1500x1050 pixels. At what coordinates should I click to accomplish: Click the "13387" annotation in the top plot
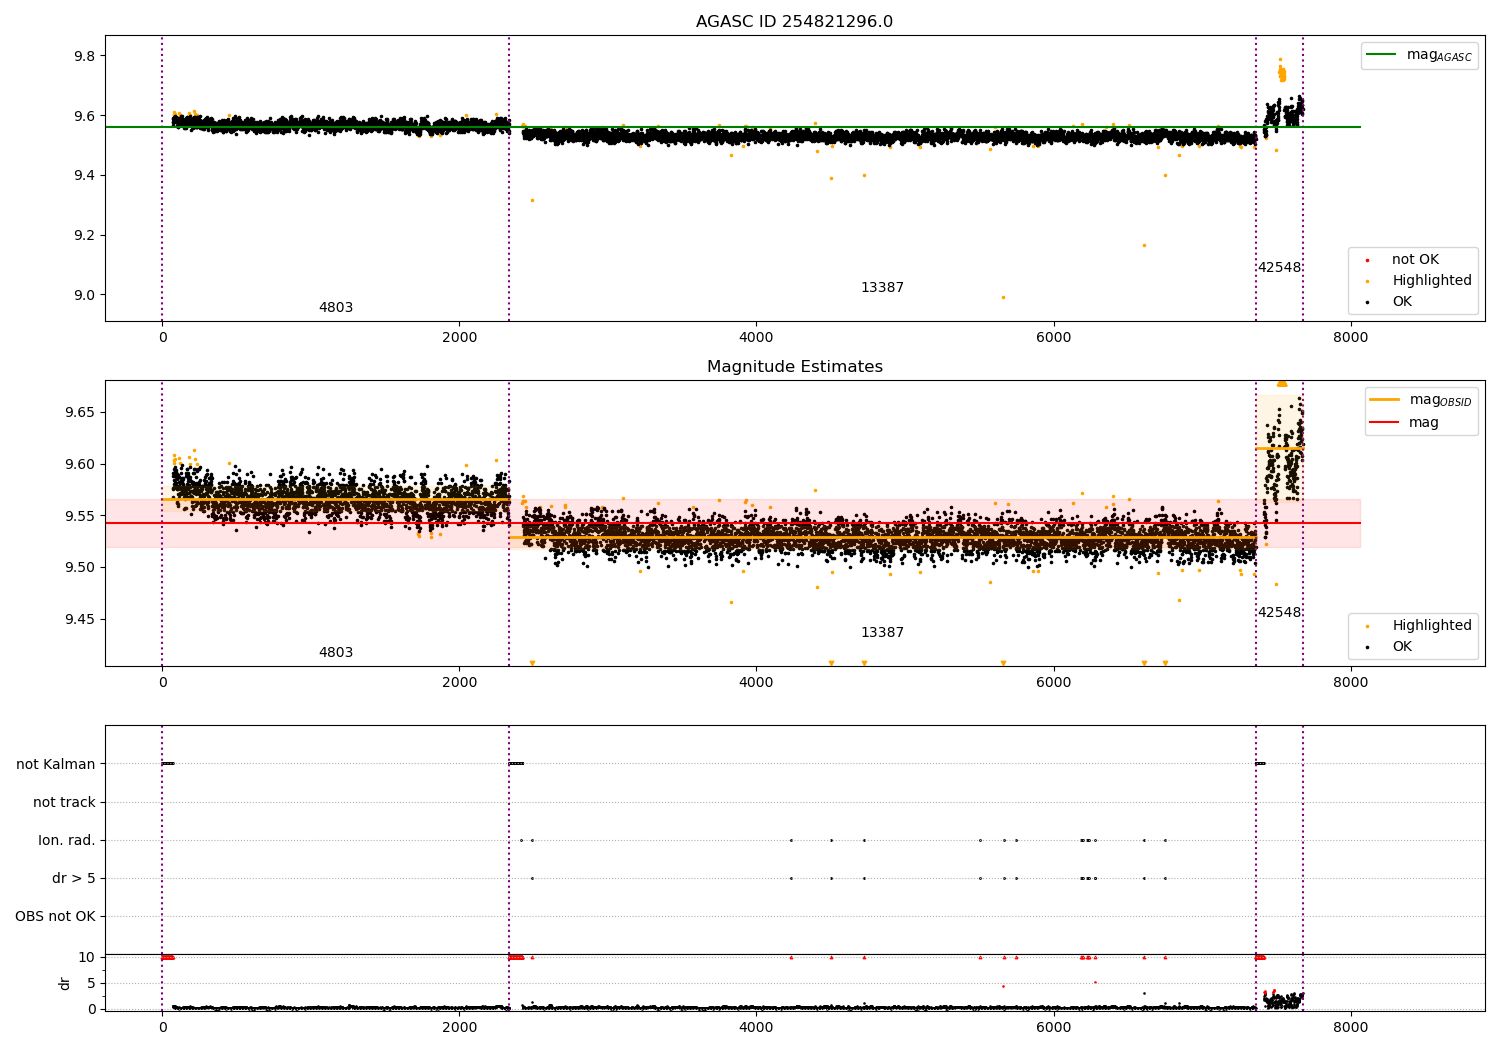tap(882, 288)
